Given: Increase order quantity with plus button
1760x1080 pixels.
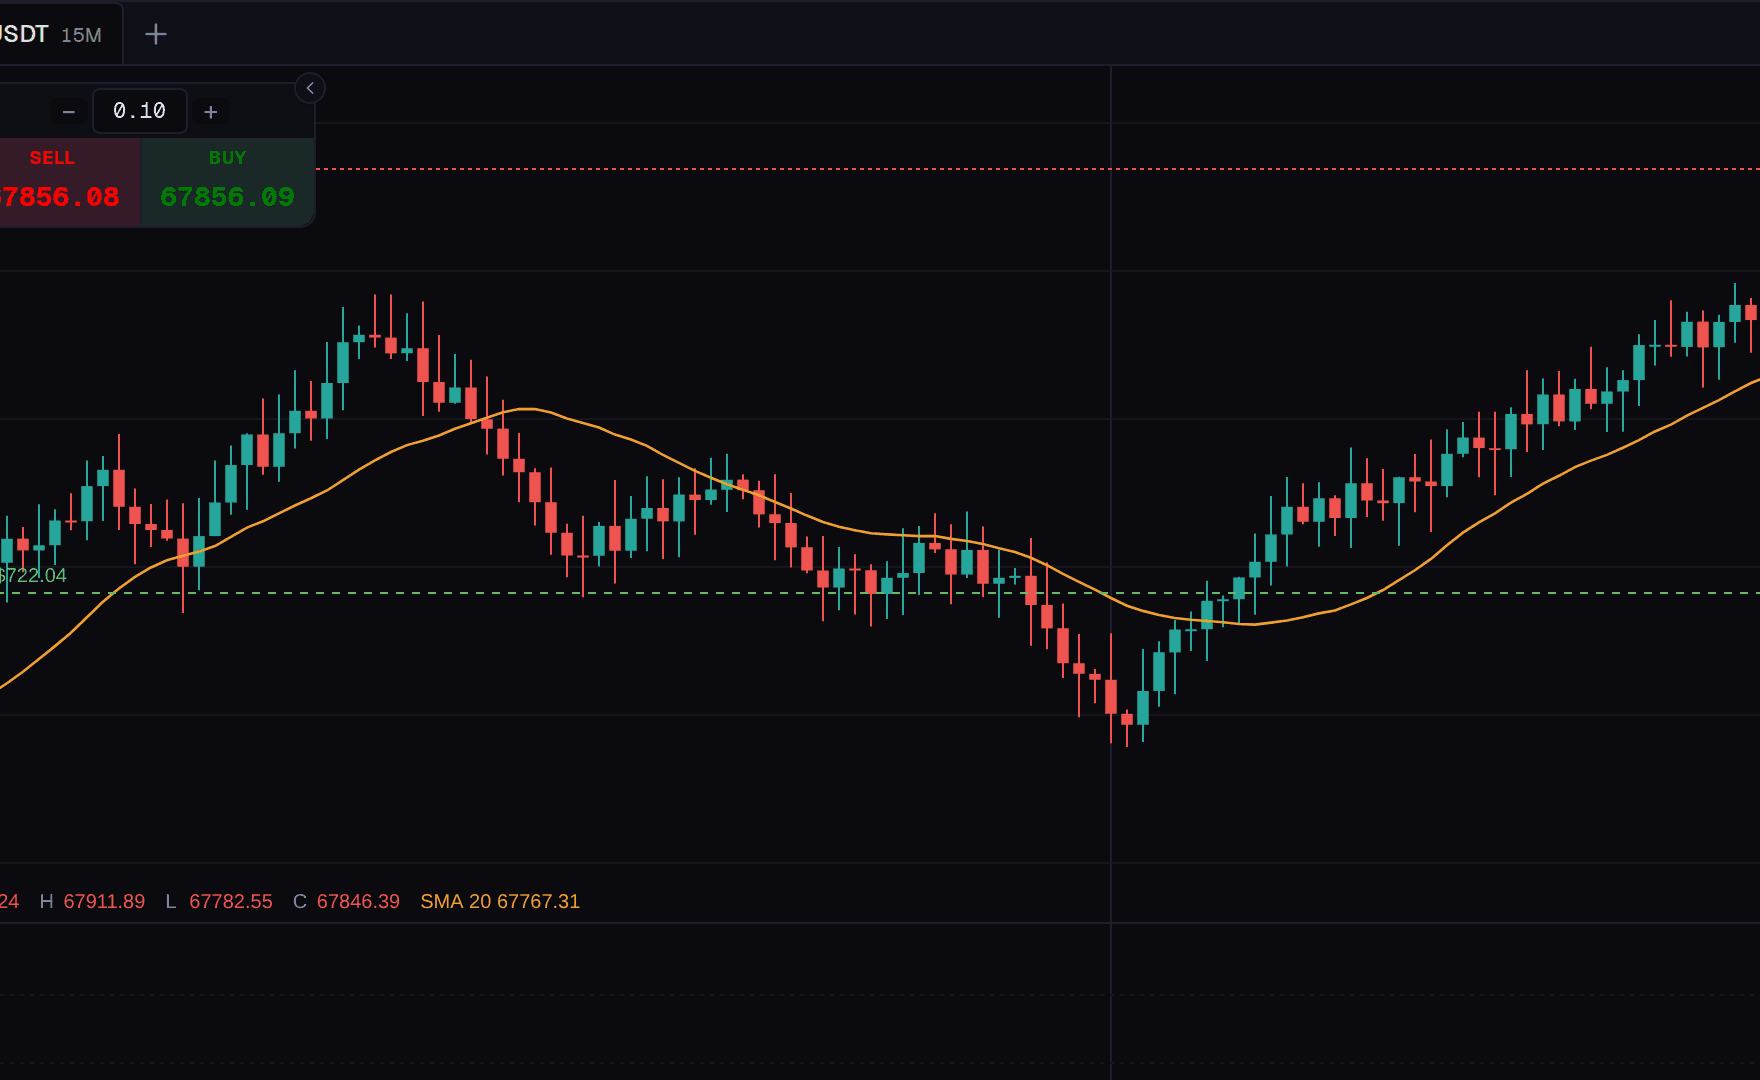Looking at the screenshot, I should tap(211, 112).
